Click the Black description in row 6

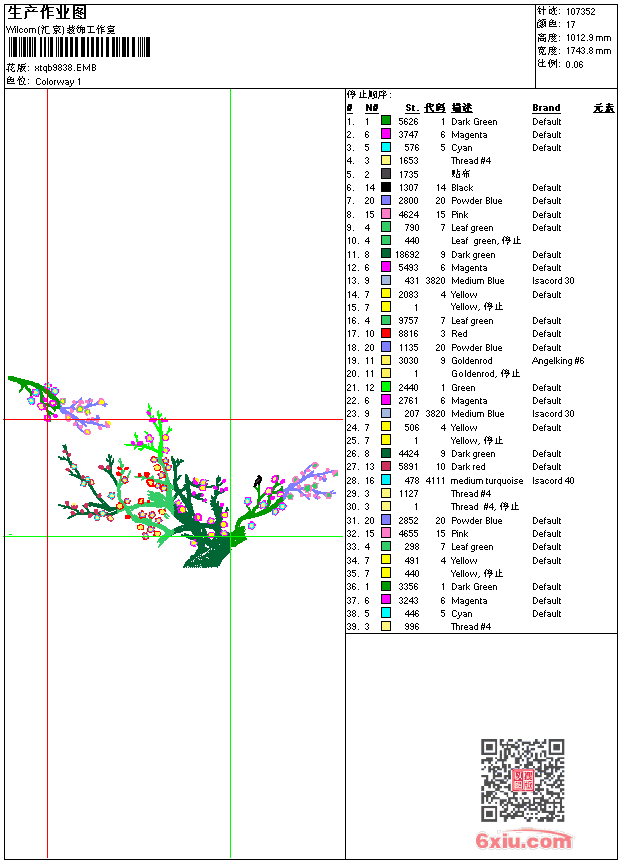tap(462, 188)
